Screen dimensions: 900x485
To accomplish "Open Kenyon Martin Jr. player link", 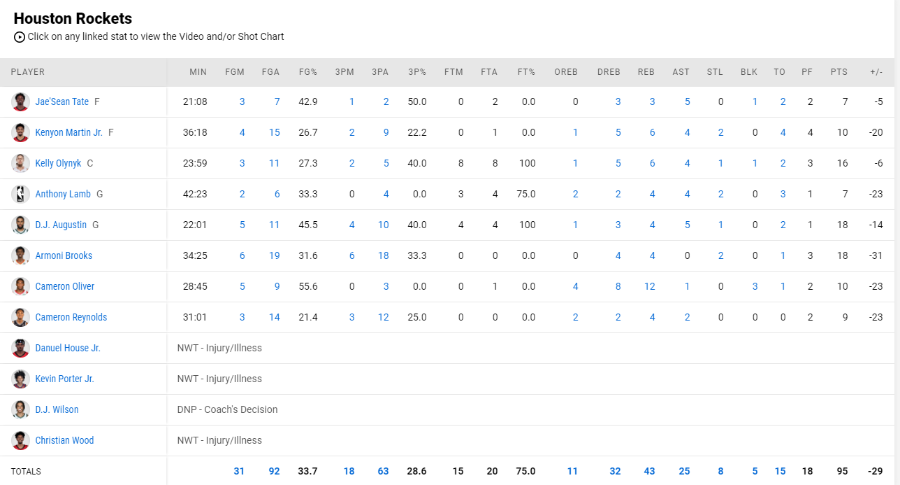I will [68, 133].
